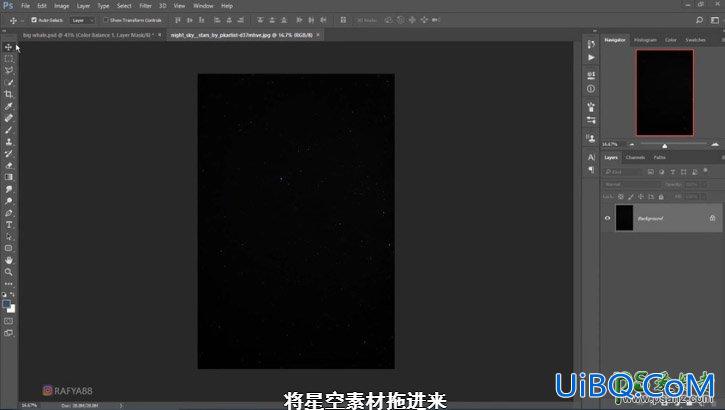Select the Eraser tool
725x410 pixels.
pos(8,165)
